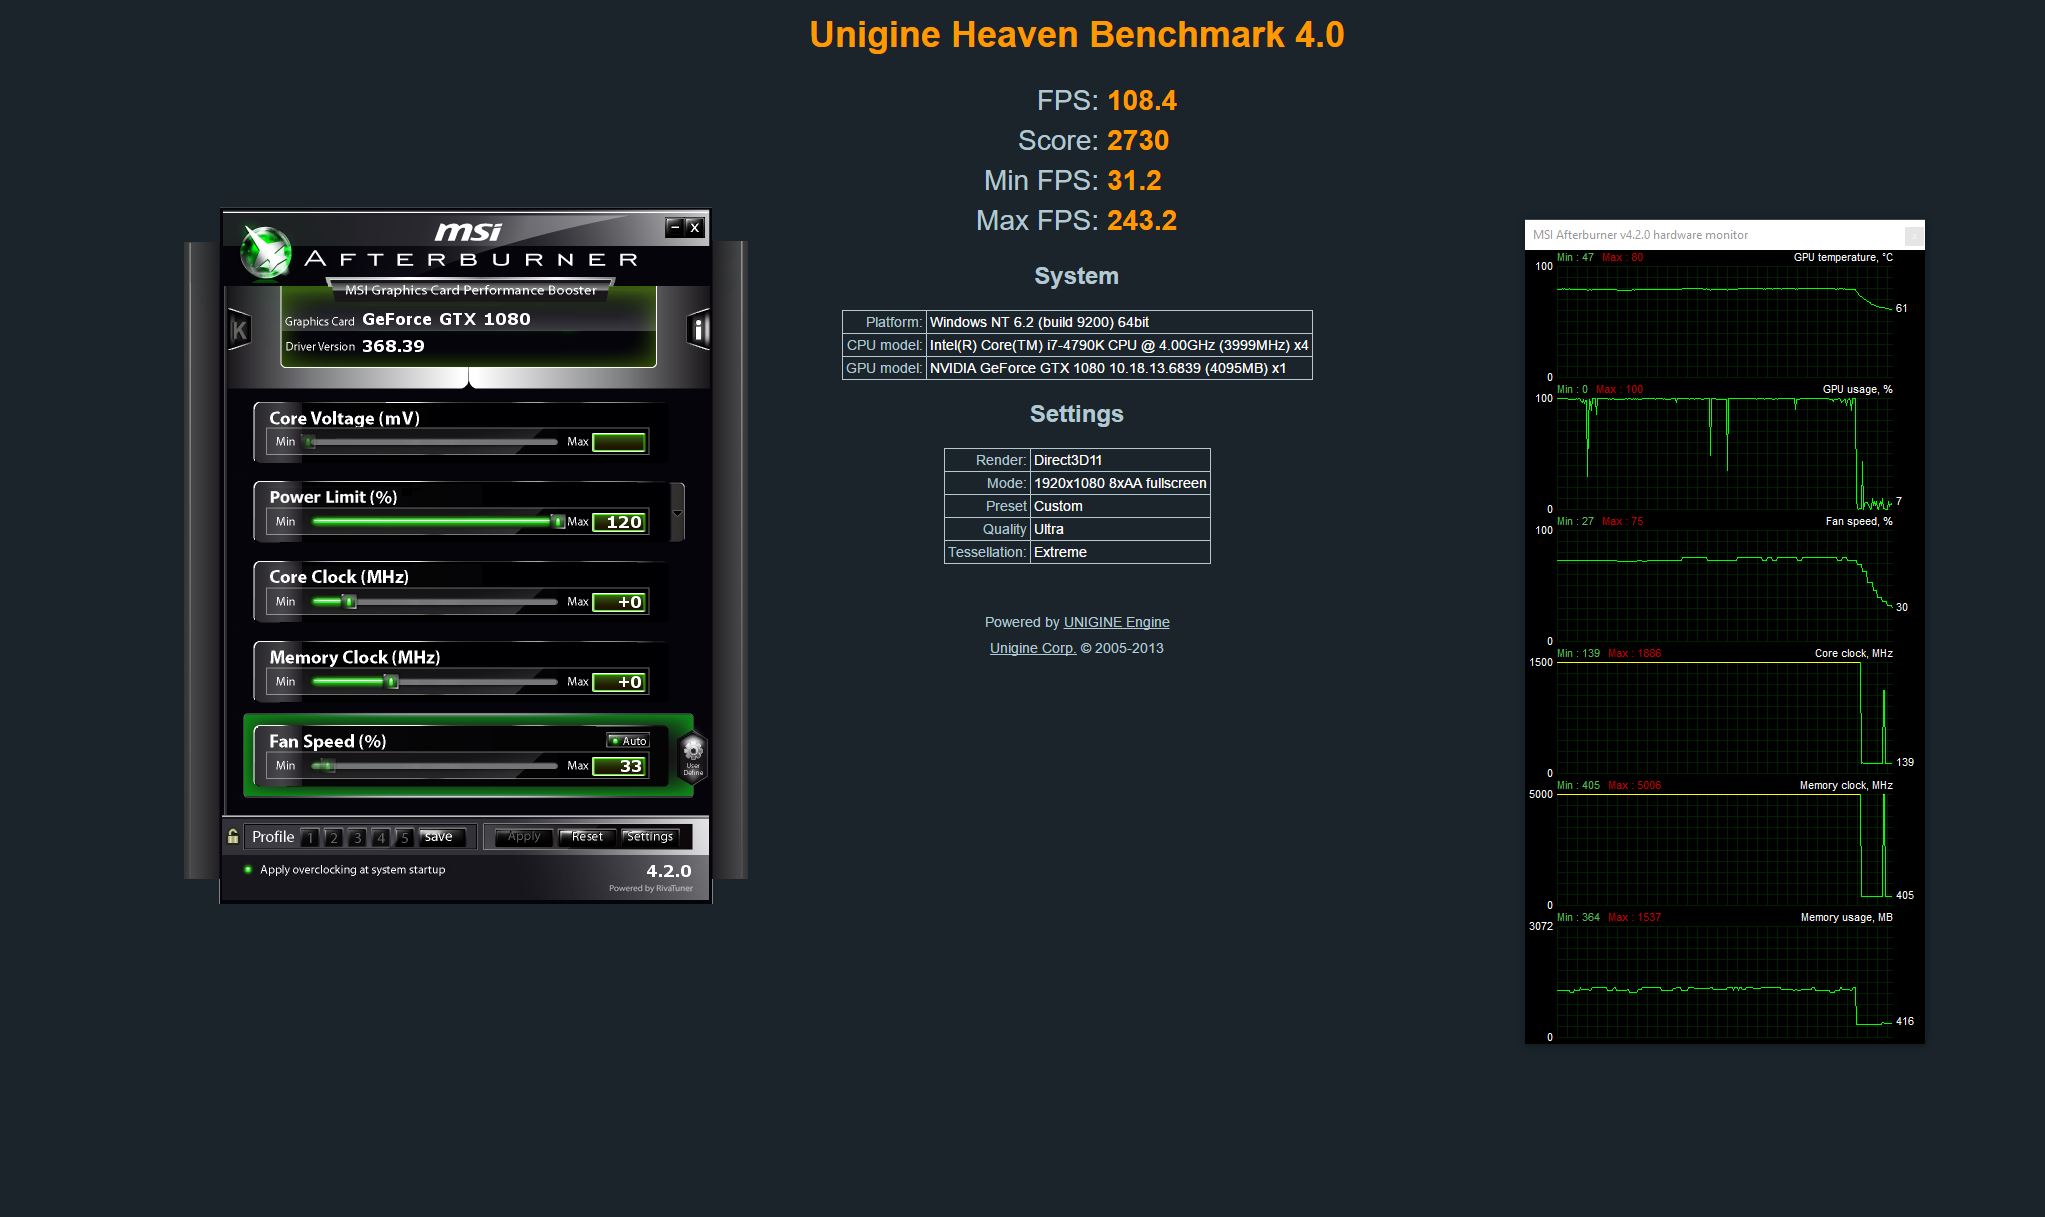Click the User Define gear icon

click(x=693, y=755)
